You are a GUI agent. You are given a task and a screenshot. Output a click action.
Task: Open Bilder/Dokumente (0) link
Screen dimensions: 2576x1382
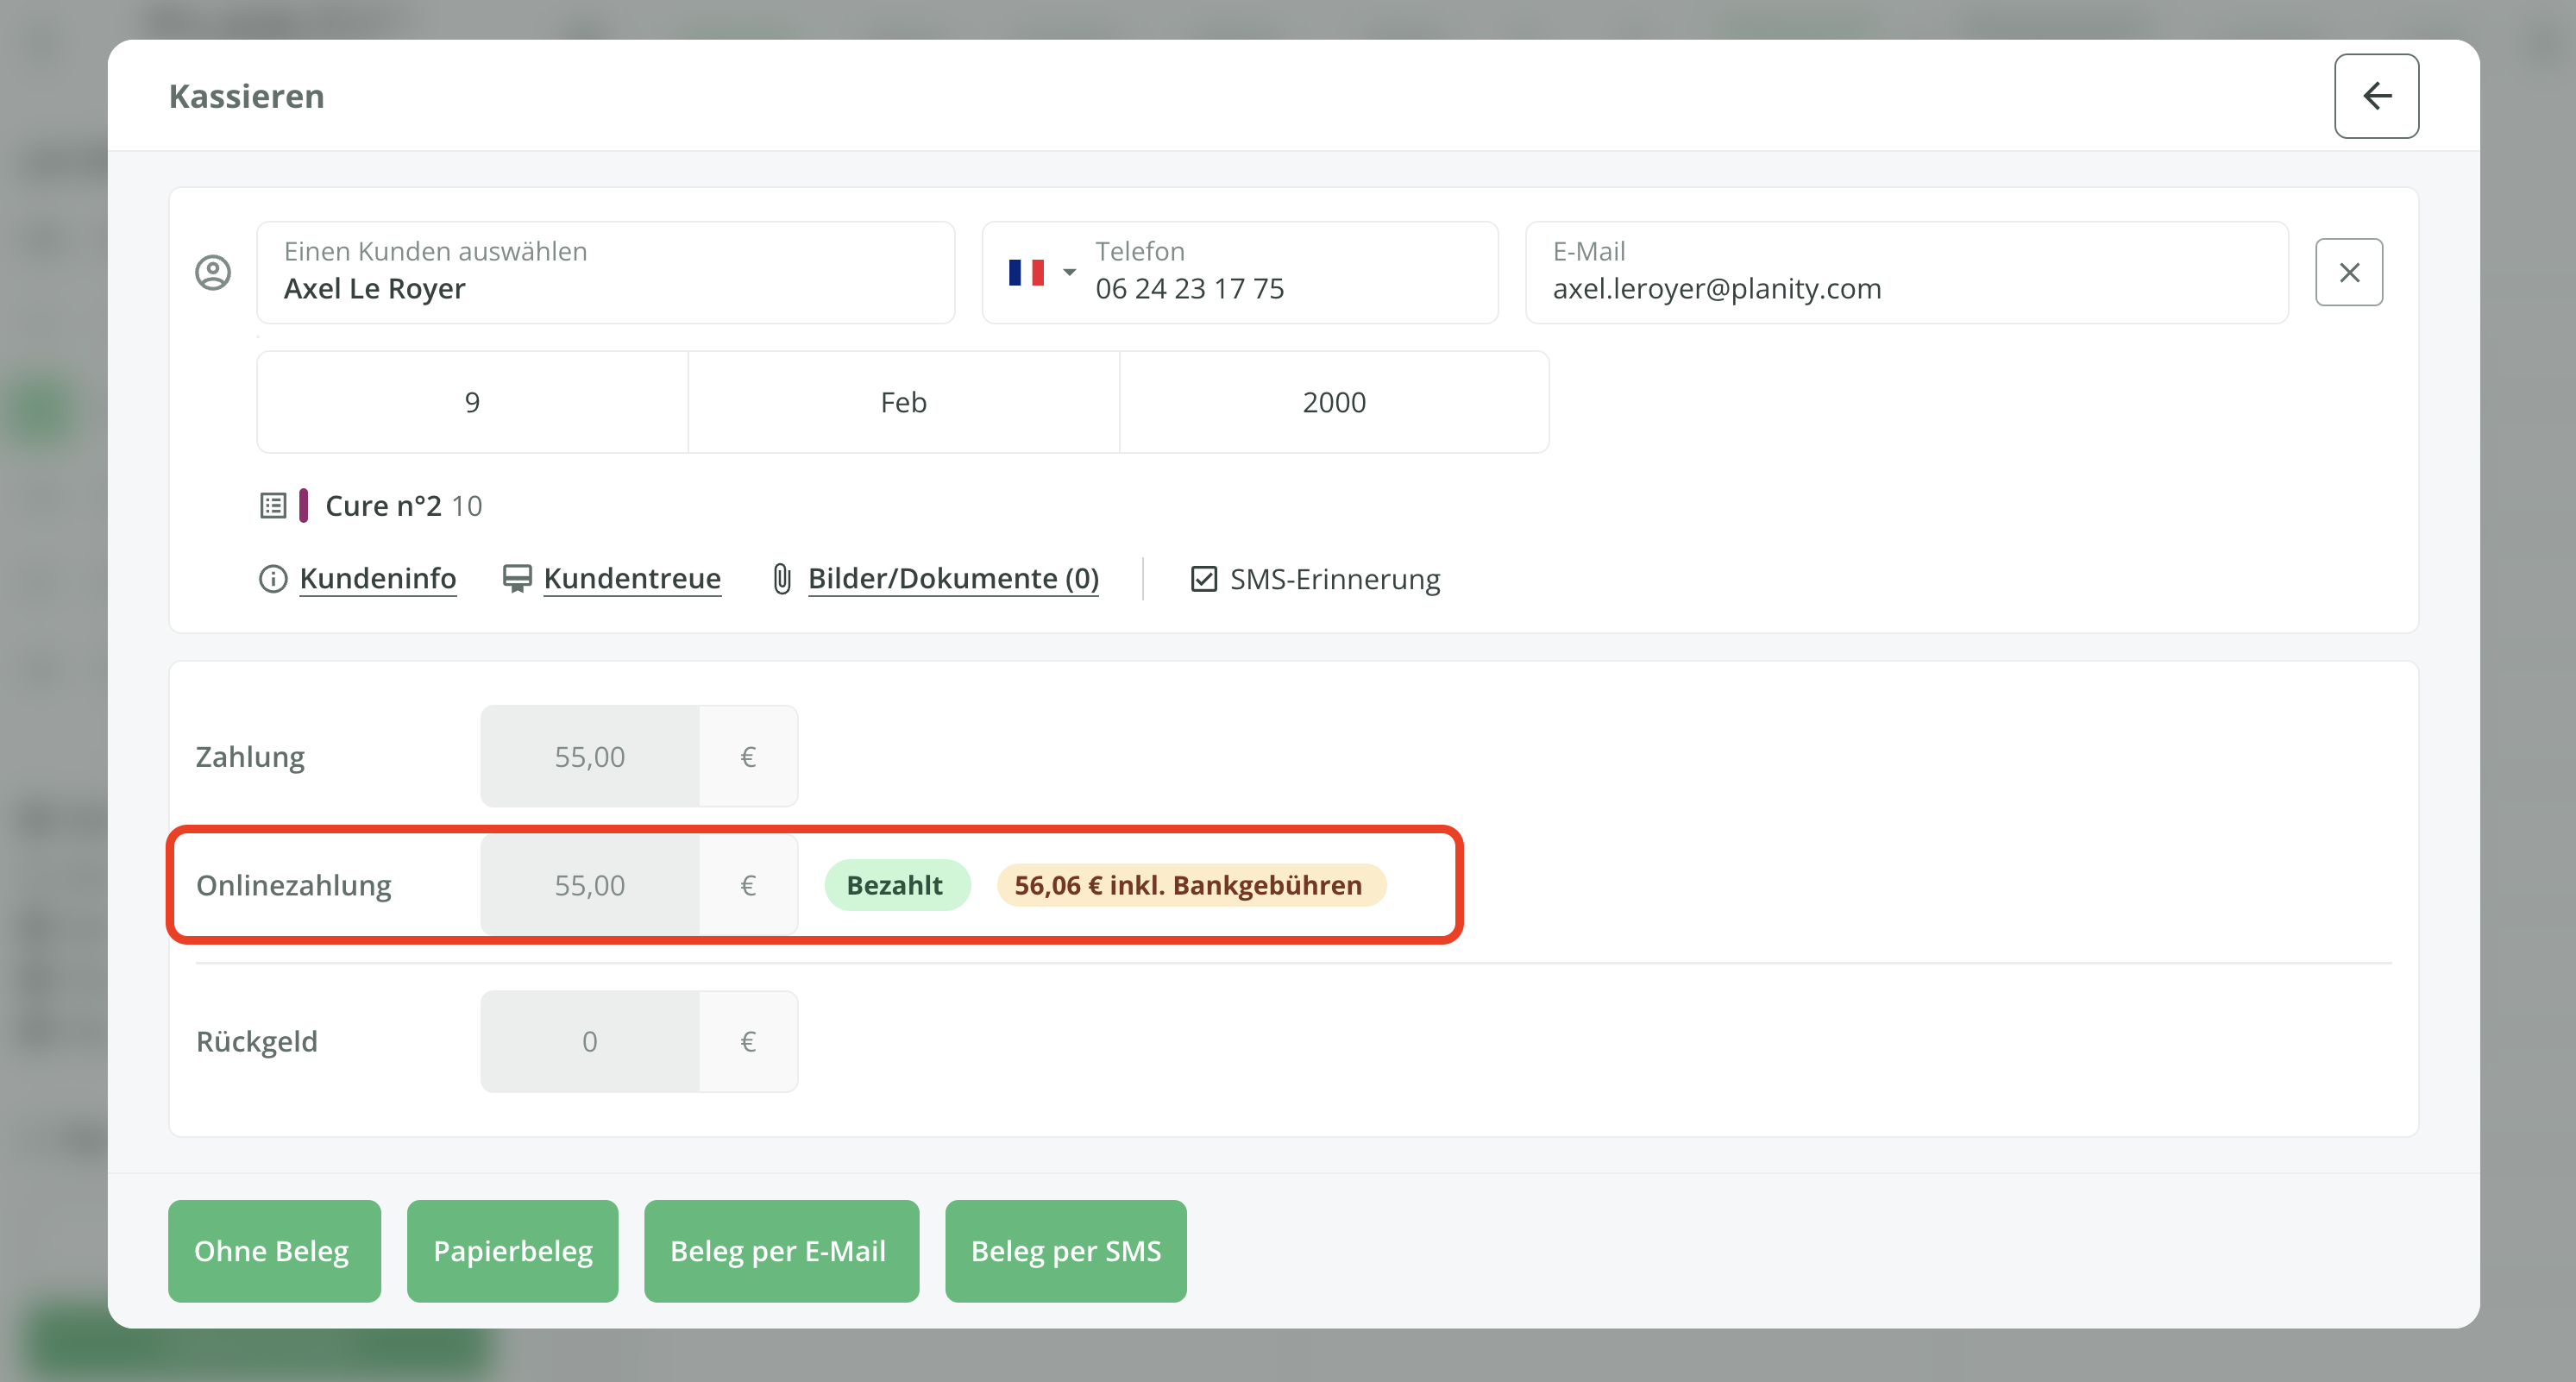(x=953, y=579)
